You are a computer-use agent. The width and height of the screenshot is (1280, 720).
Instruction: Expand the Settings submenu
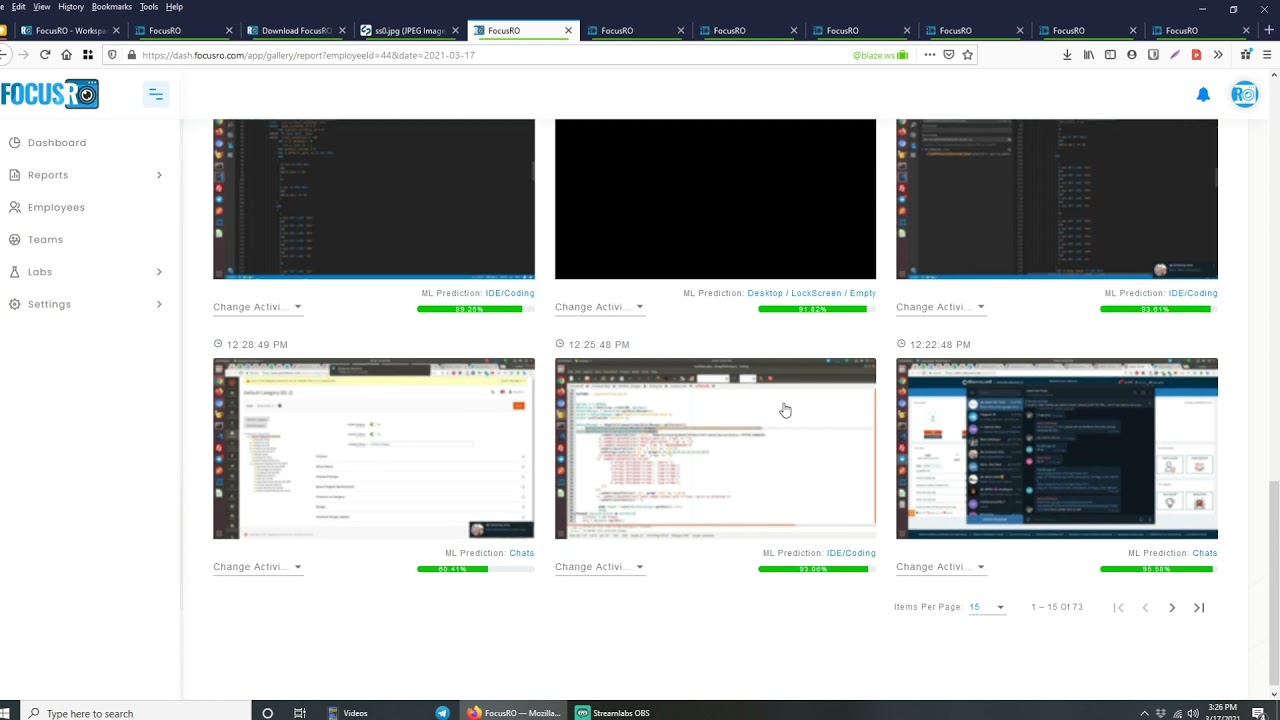[x=159, y=304]
